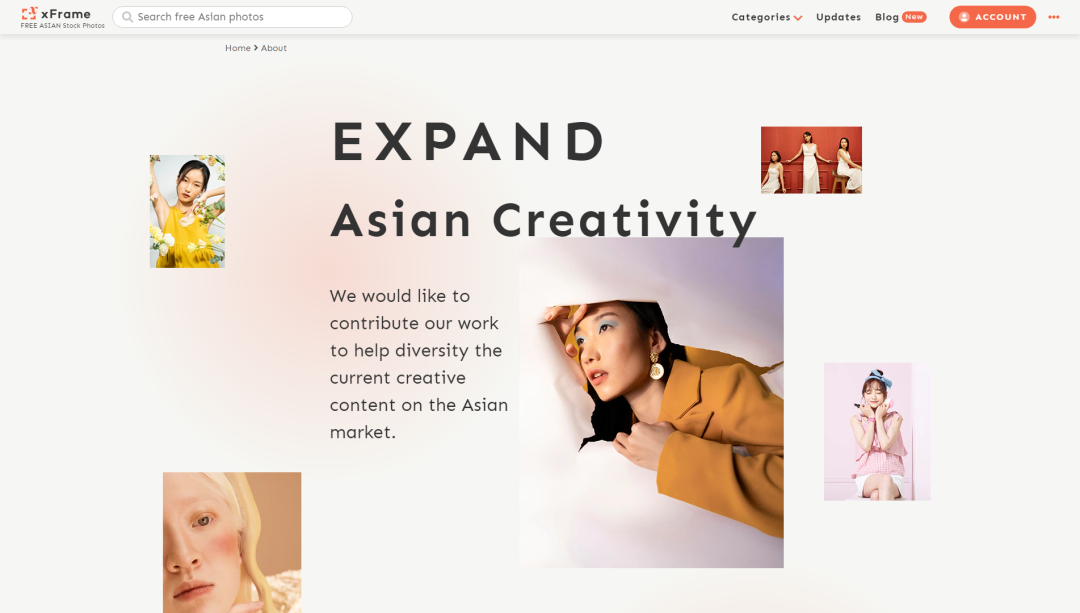Open the pink outfit girl photo

click(877, 432)
